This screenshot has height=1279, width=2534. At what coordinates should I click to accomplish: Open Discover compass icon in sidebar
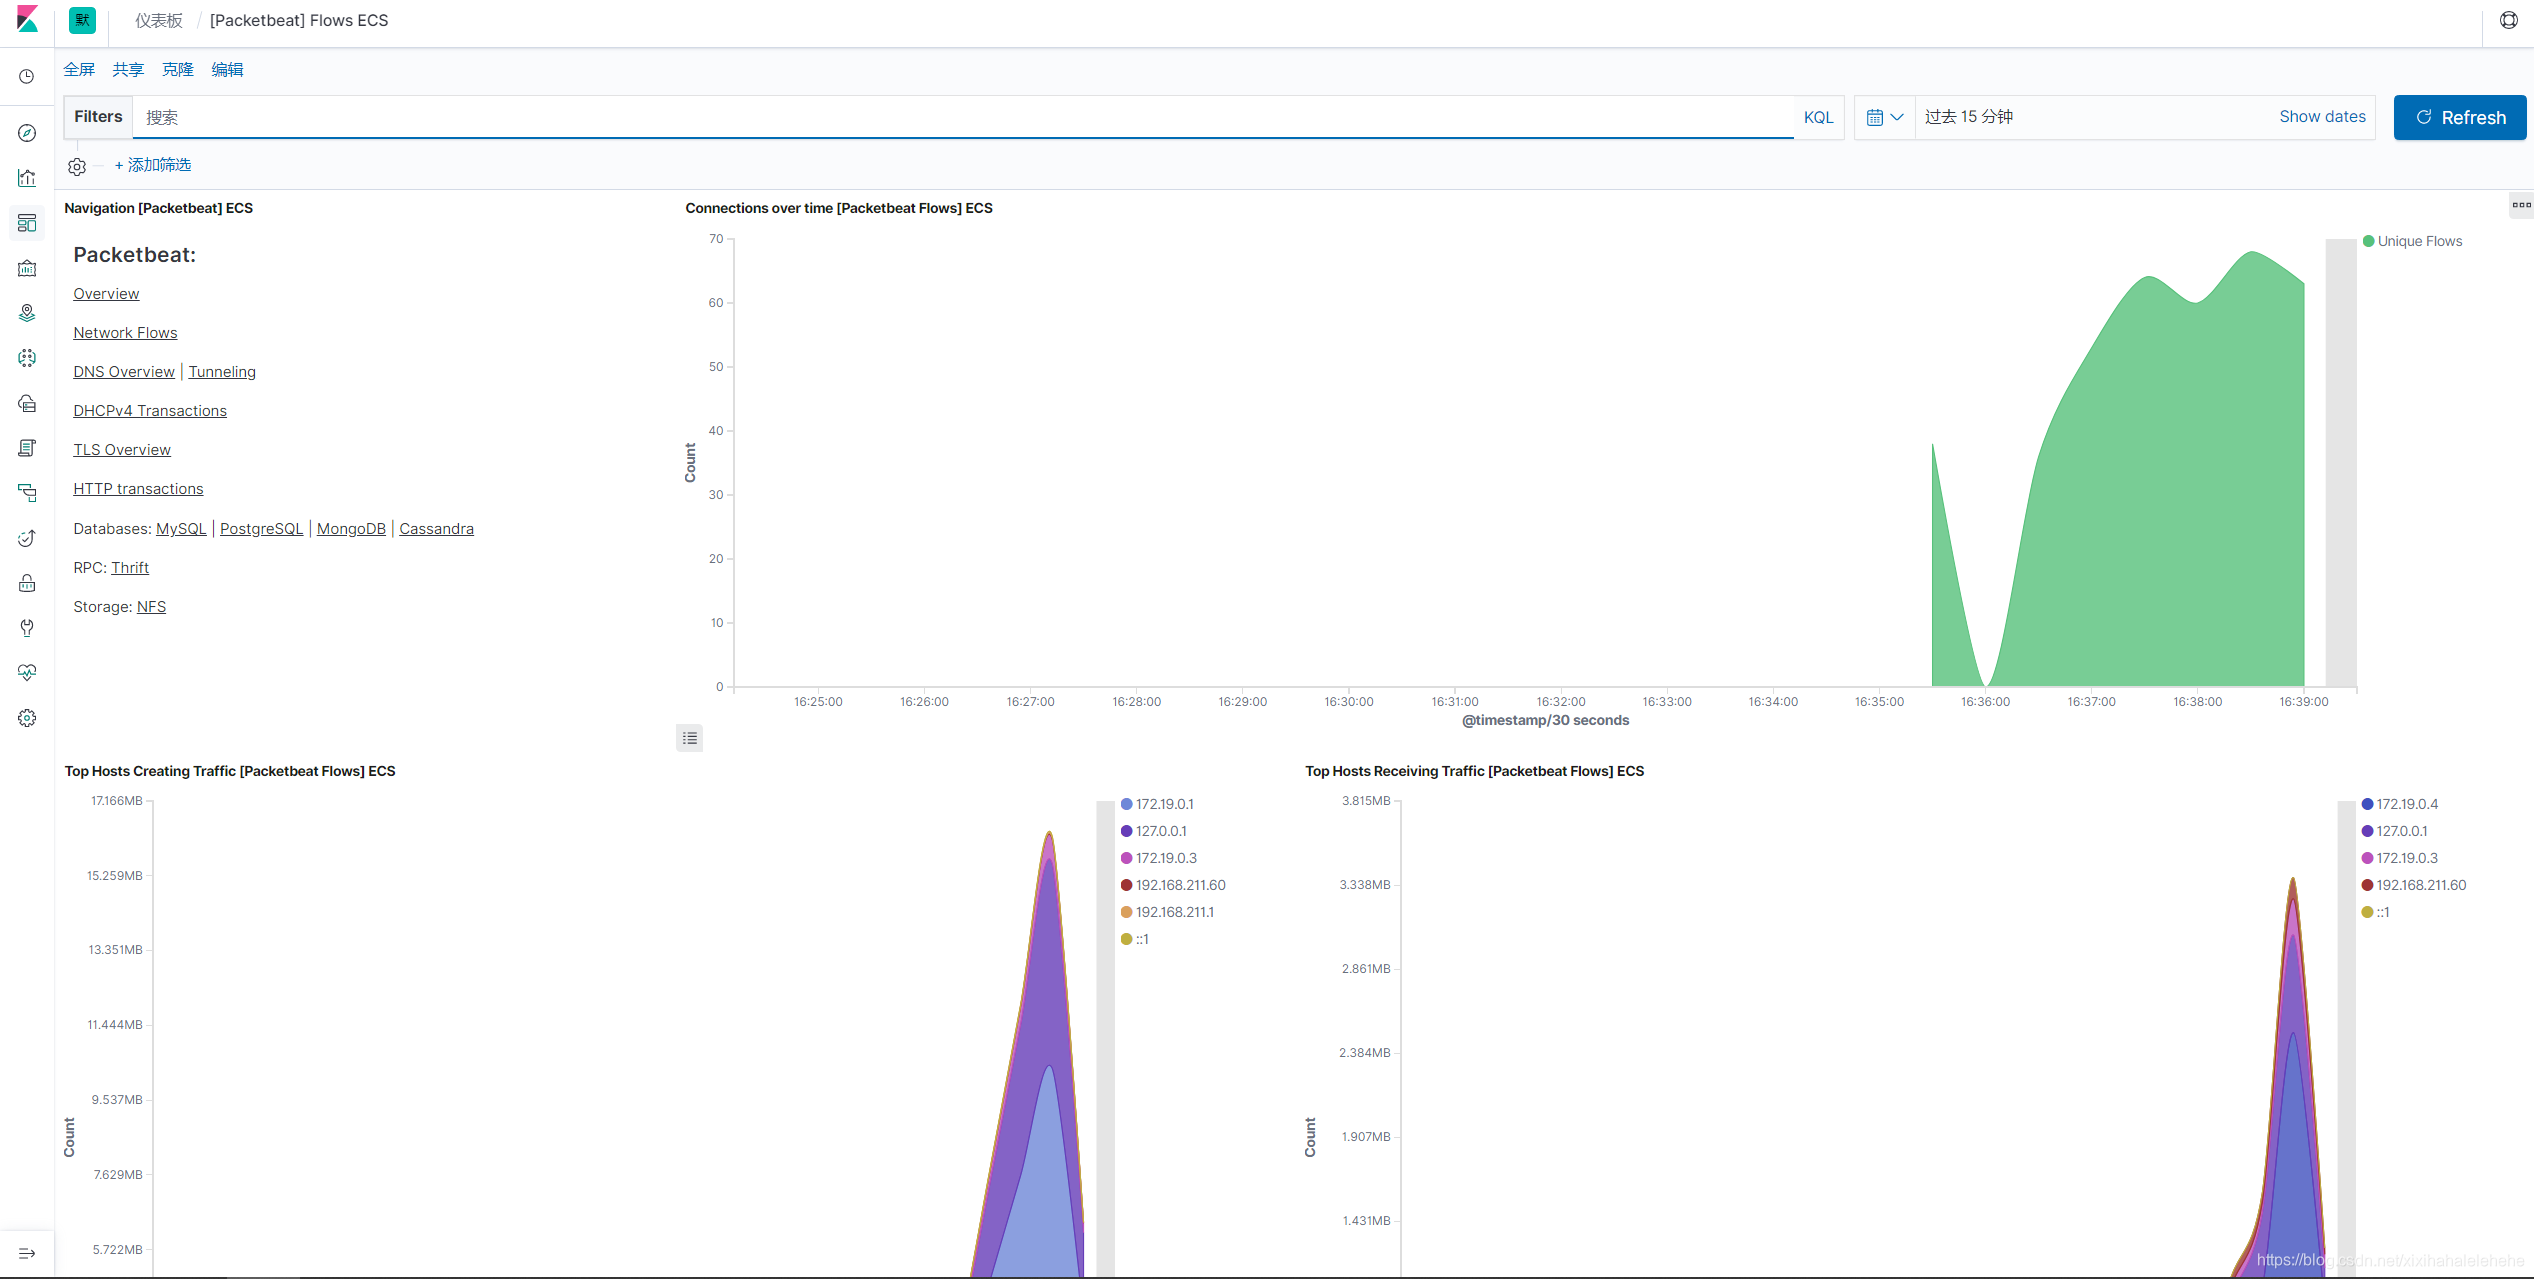[x=27, y=133]
